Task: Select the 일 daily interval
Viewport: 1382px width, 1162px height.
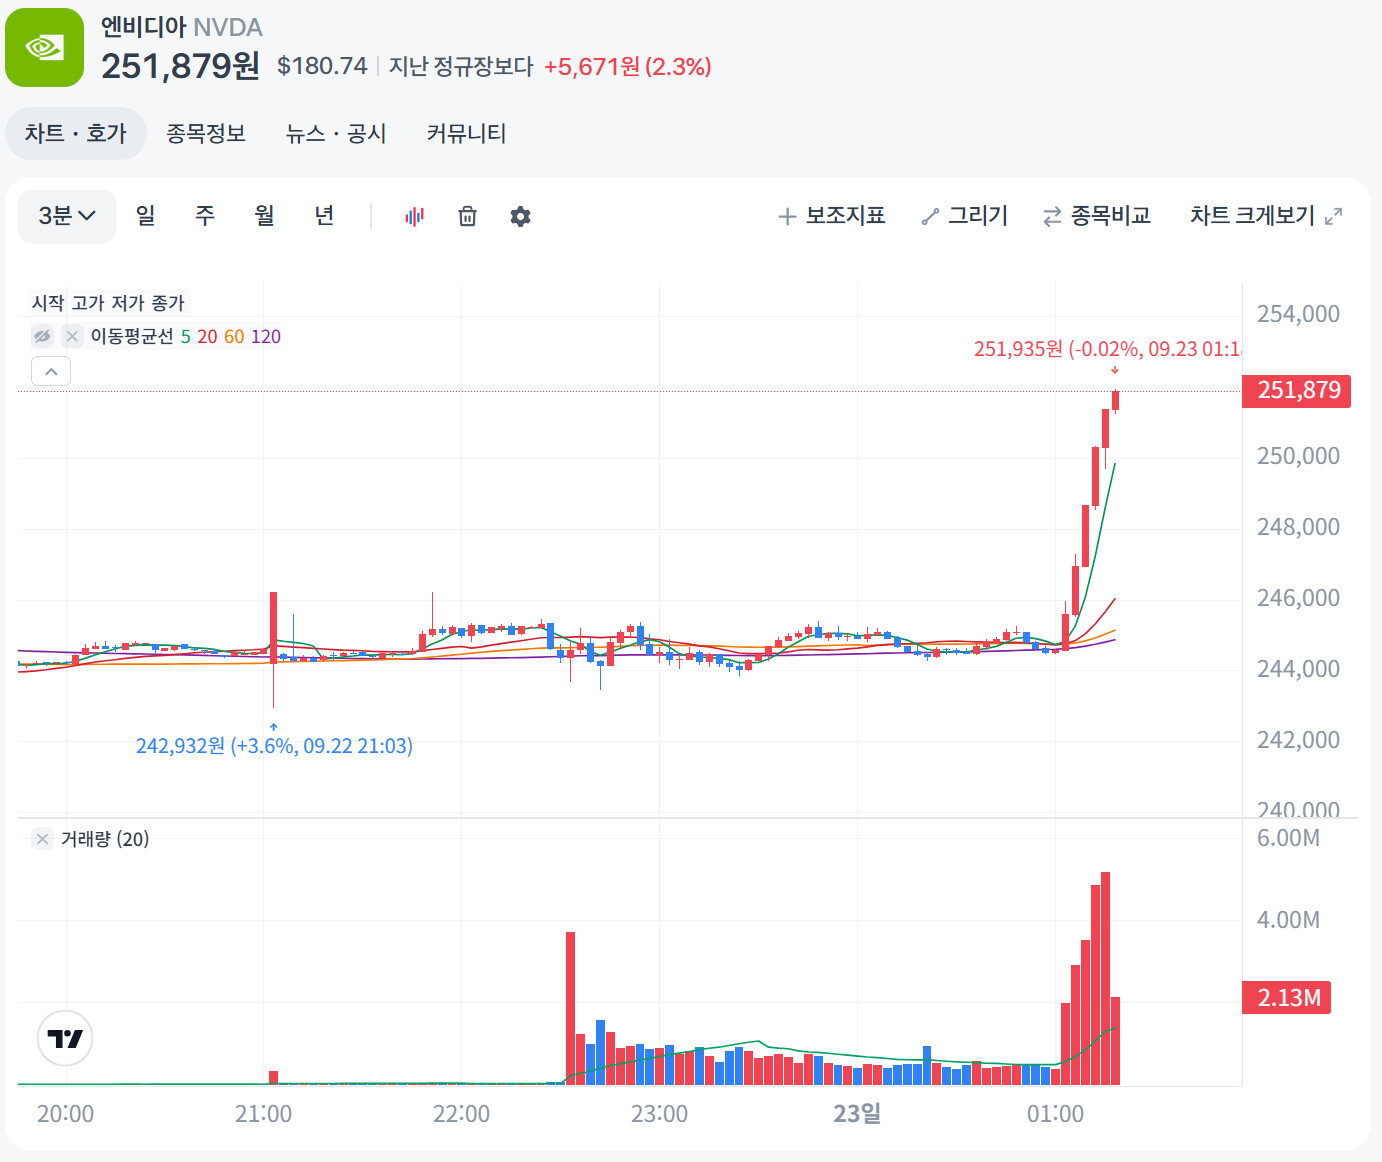Action: (145, 216)
